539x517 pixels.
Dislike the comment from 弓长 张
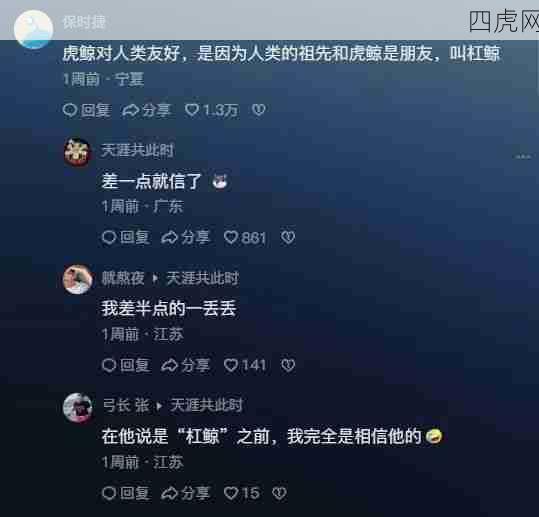[279, 493]
